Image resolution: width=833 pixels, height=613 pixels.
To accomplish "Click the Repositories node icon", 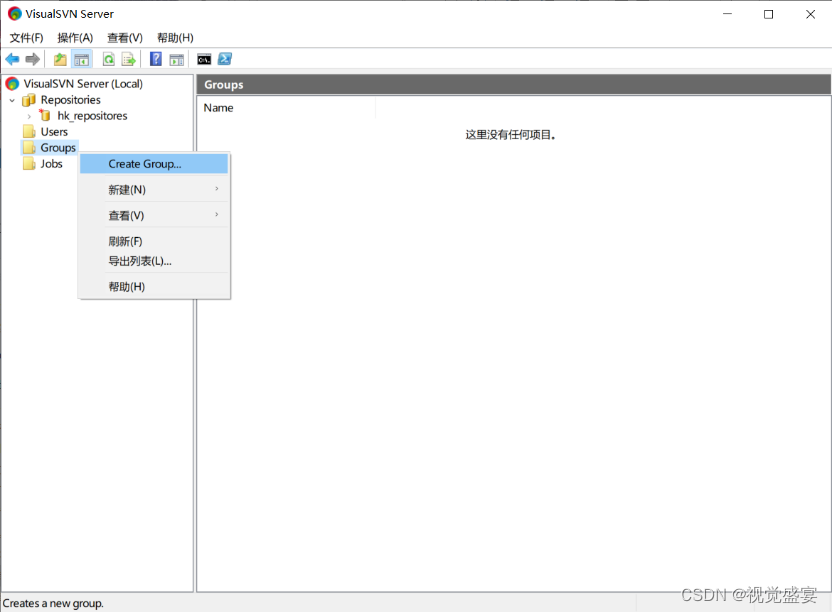I will pyautogui.click(x=29, y=100).
